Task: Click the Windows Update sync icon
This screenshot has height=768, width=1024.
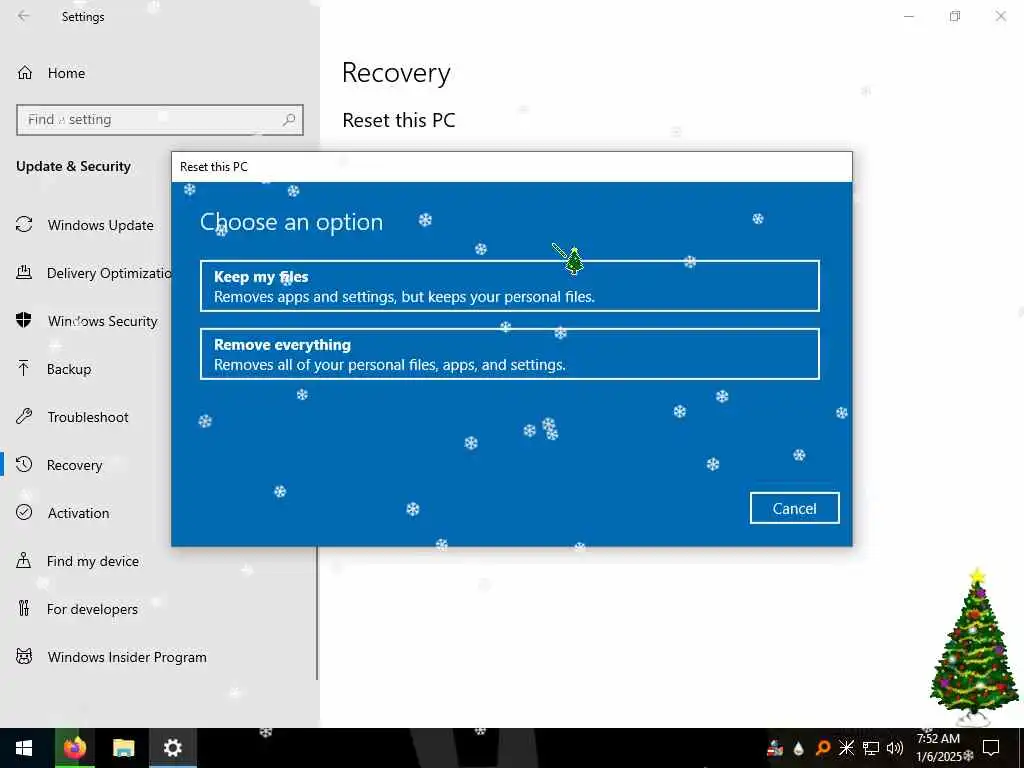Action: [x=24, y=225]
